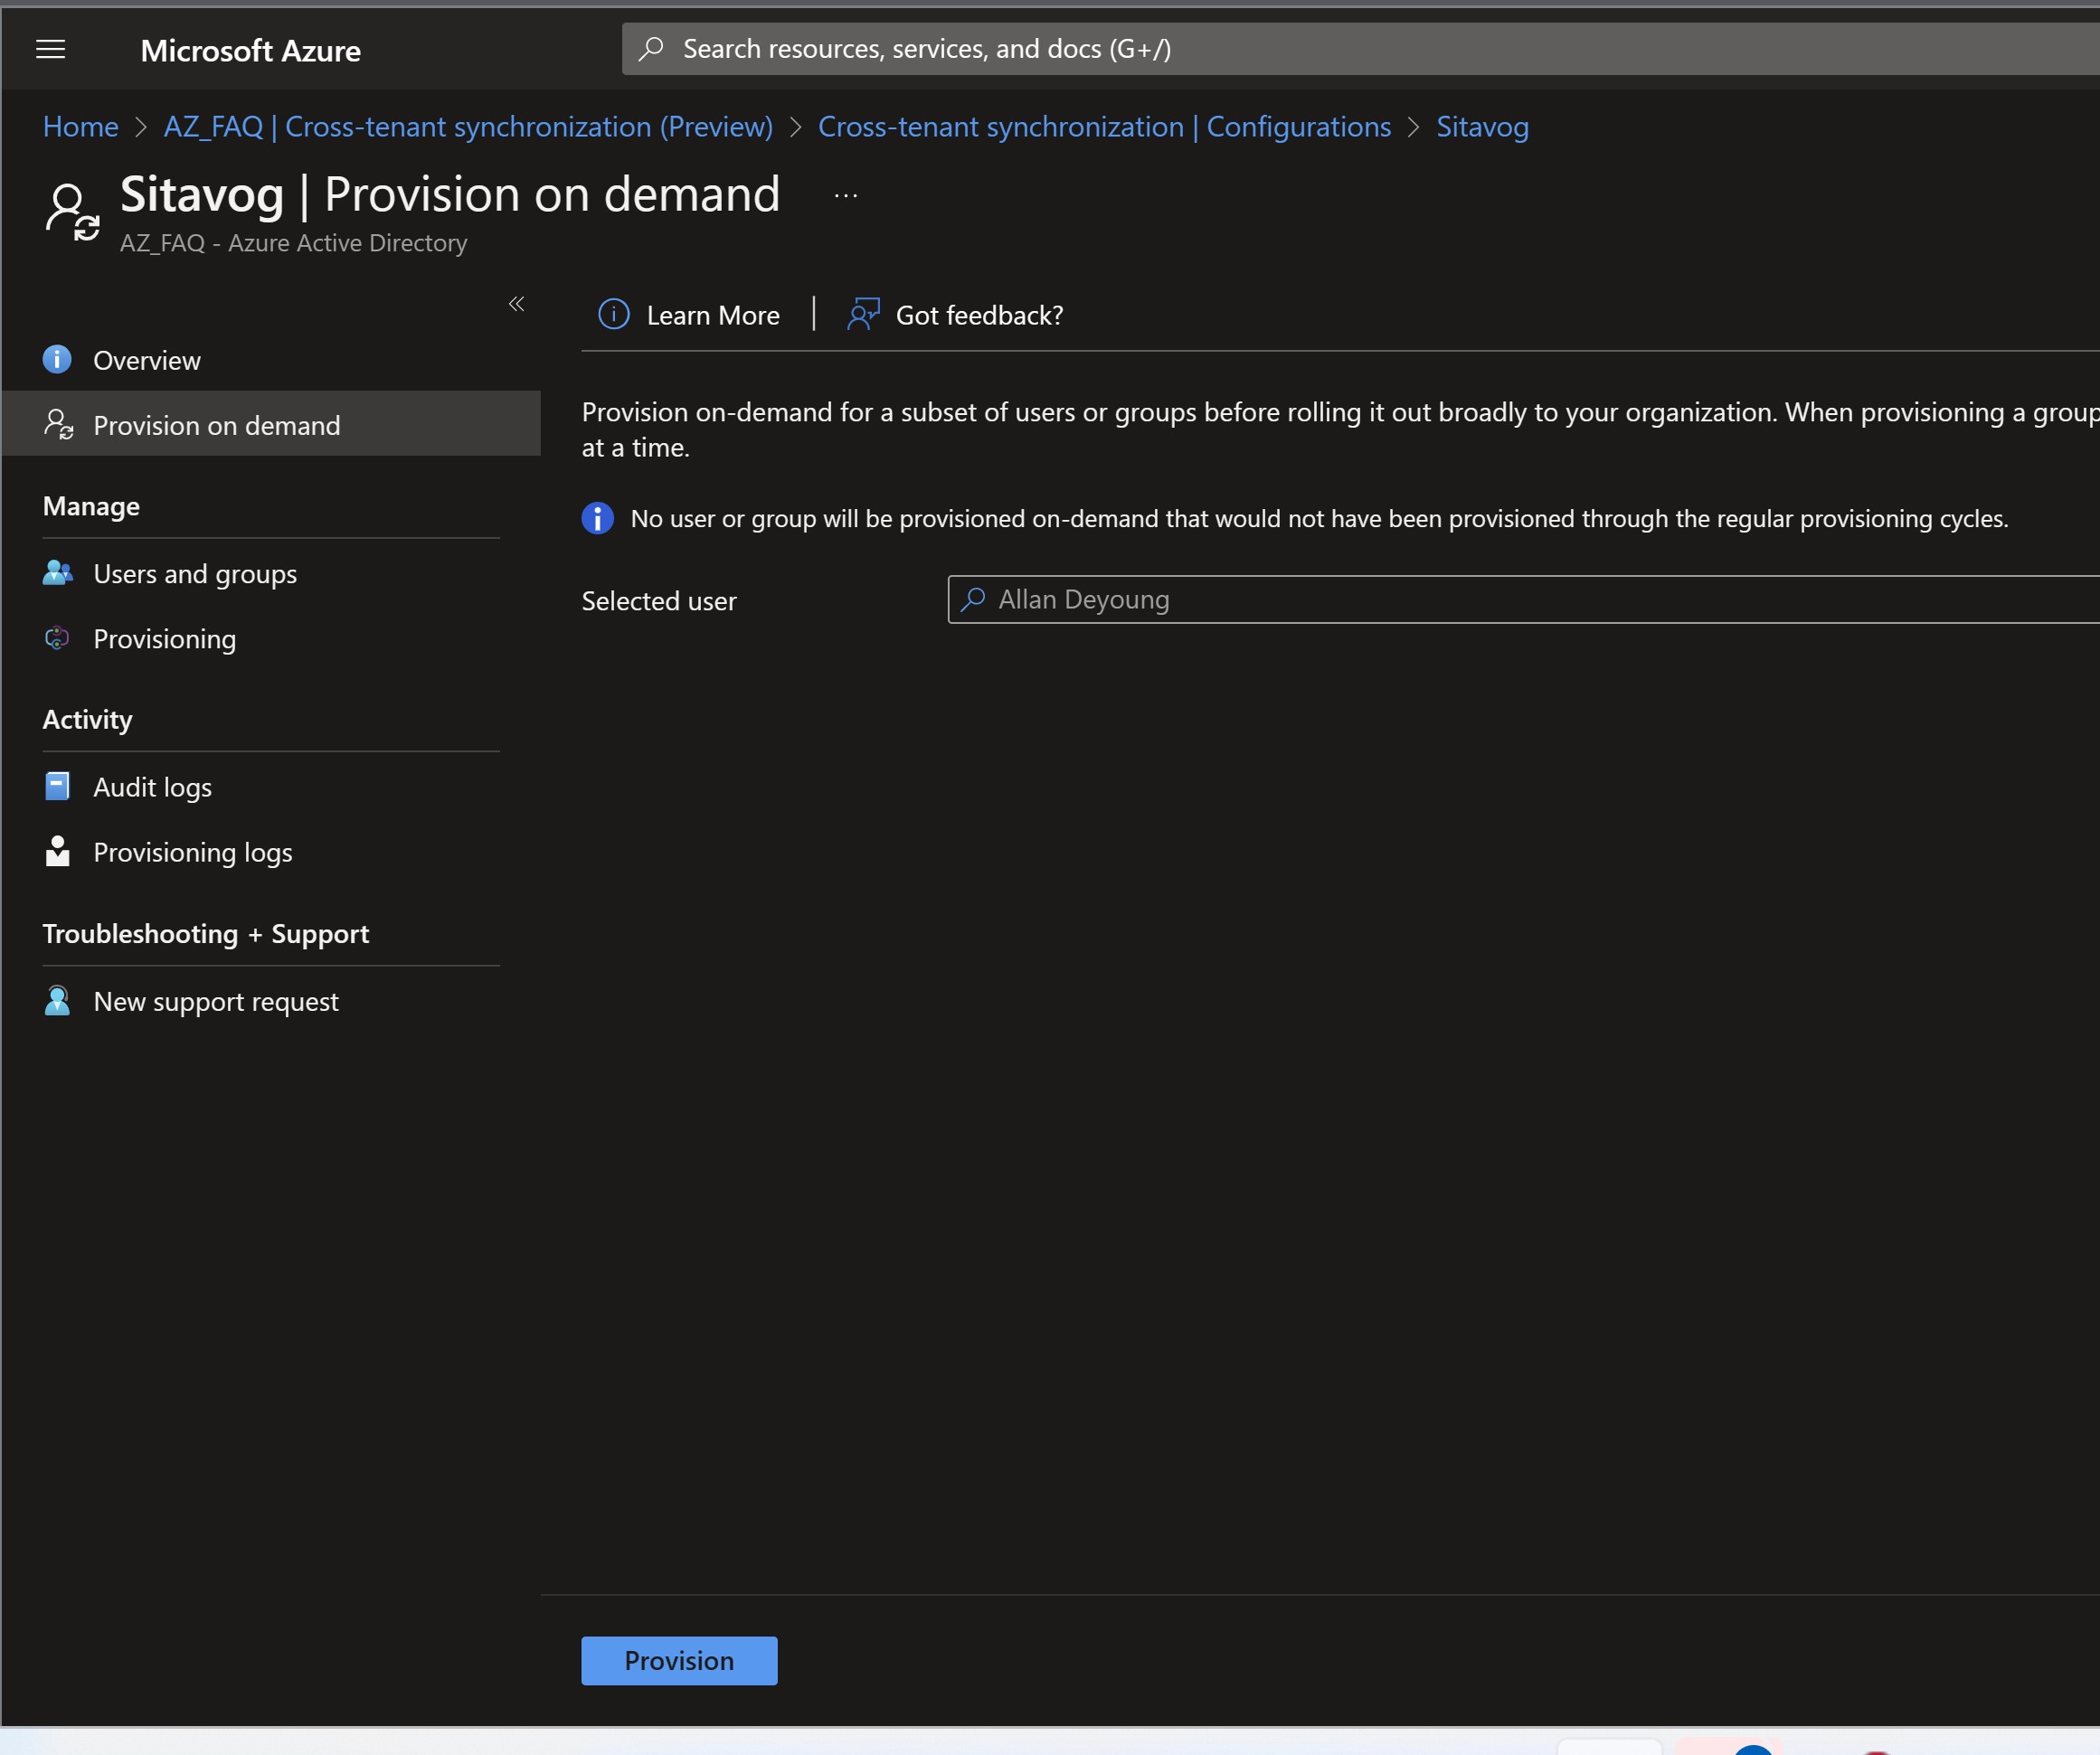The height and width of the screenshot is (1755, 2100).
Task: Click the Audit logs notebook icon
Action: 57,786
